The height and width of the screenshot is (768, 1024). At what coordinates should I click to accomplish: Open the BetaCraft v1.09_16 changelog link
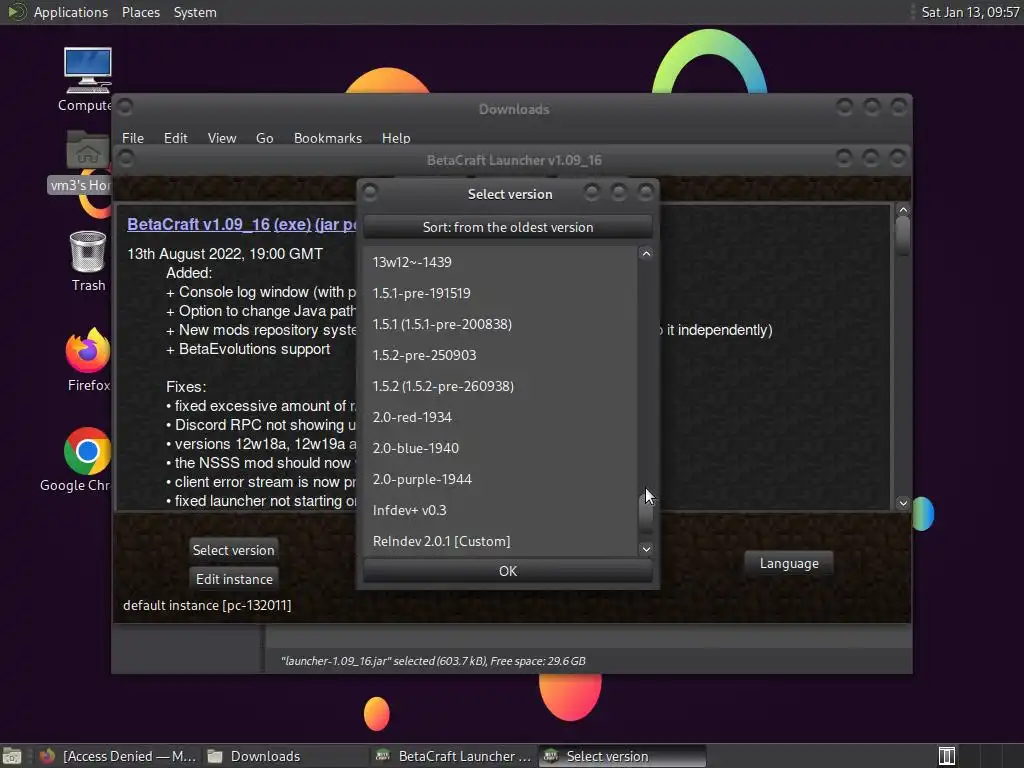pos(199,224)
